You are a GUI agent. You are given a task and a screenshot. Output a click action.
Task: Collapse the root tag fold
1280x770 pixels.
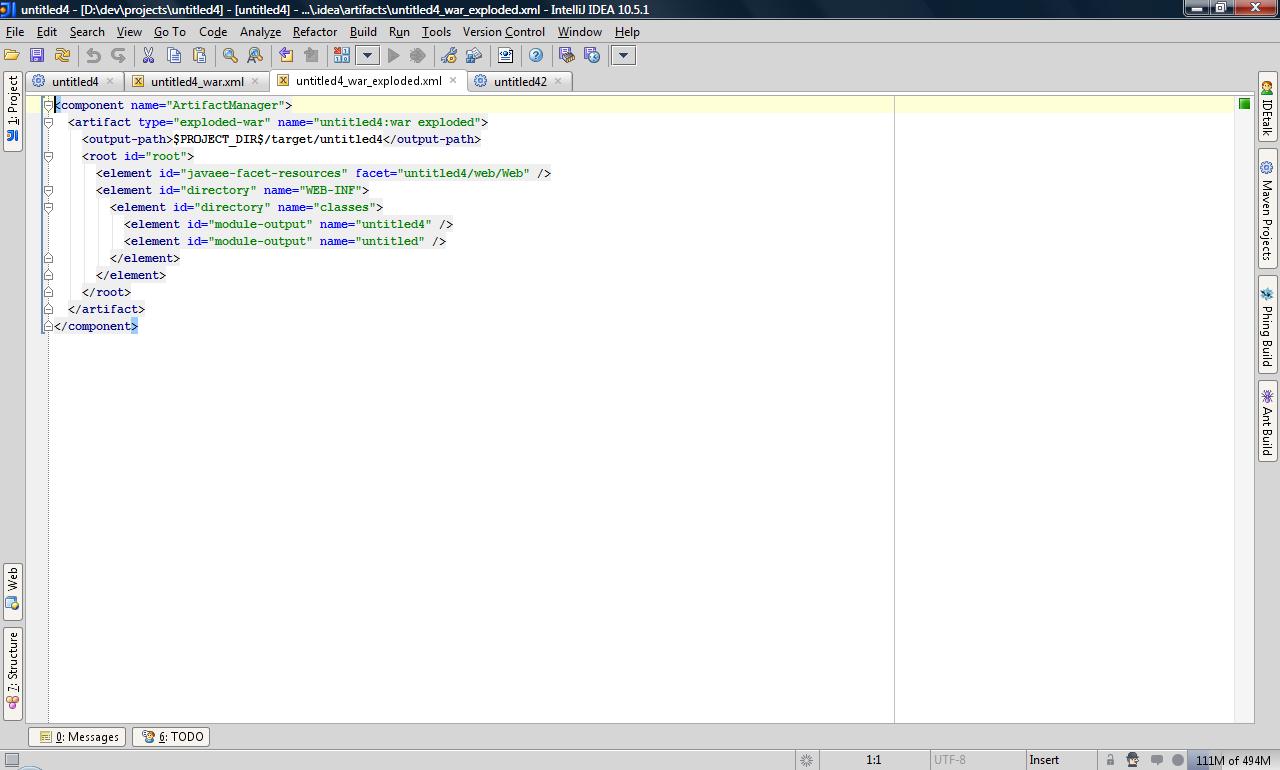(48, 156)
